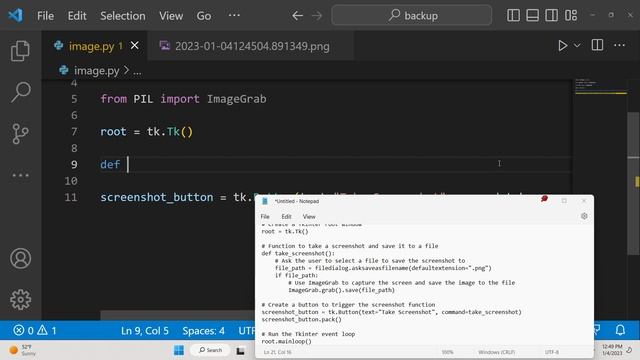Open Notepad's View menu
This screenshot has width=640, height=360.
pyautogui.click(x=309, y=216)
